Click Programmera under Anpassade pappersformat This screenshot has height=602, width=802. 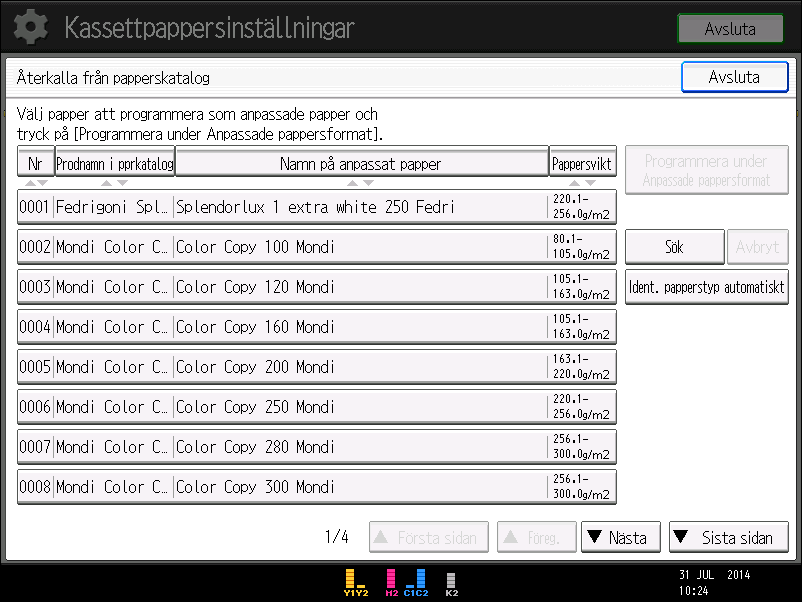(706, 170)
